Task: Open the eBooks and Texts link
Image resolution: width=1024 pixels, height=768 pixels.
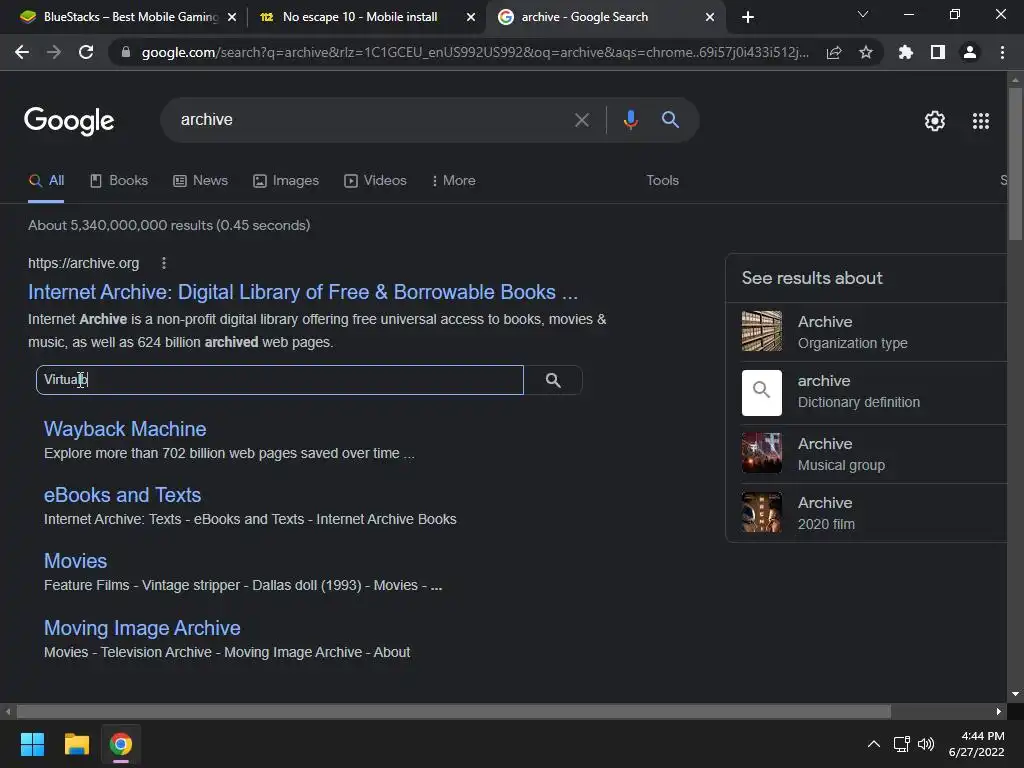Action: (x=122, y=495)
